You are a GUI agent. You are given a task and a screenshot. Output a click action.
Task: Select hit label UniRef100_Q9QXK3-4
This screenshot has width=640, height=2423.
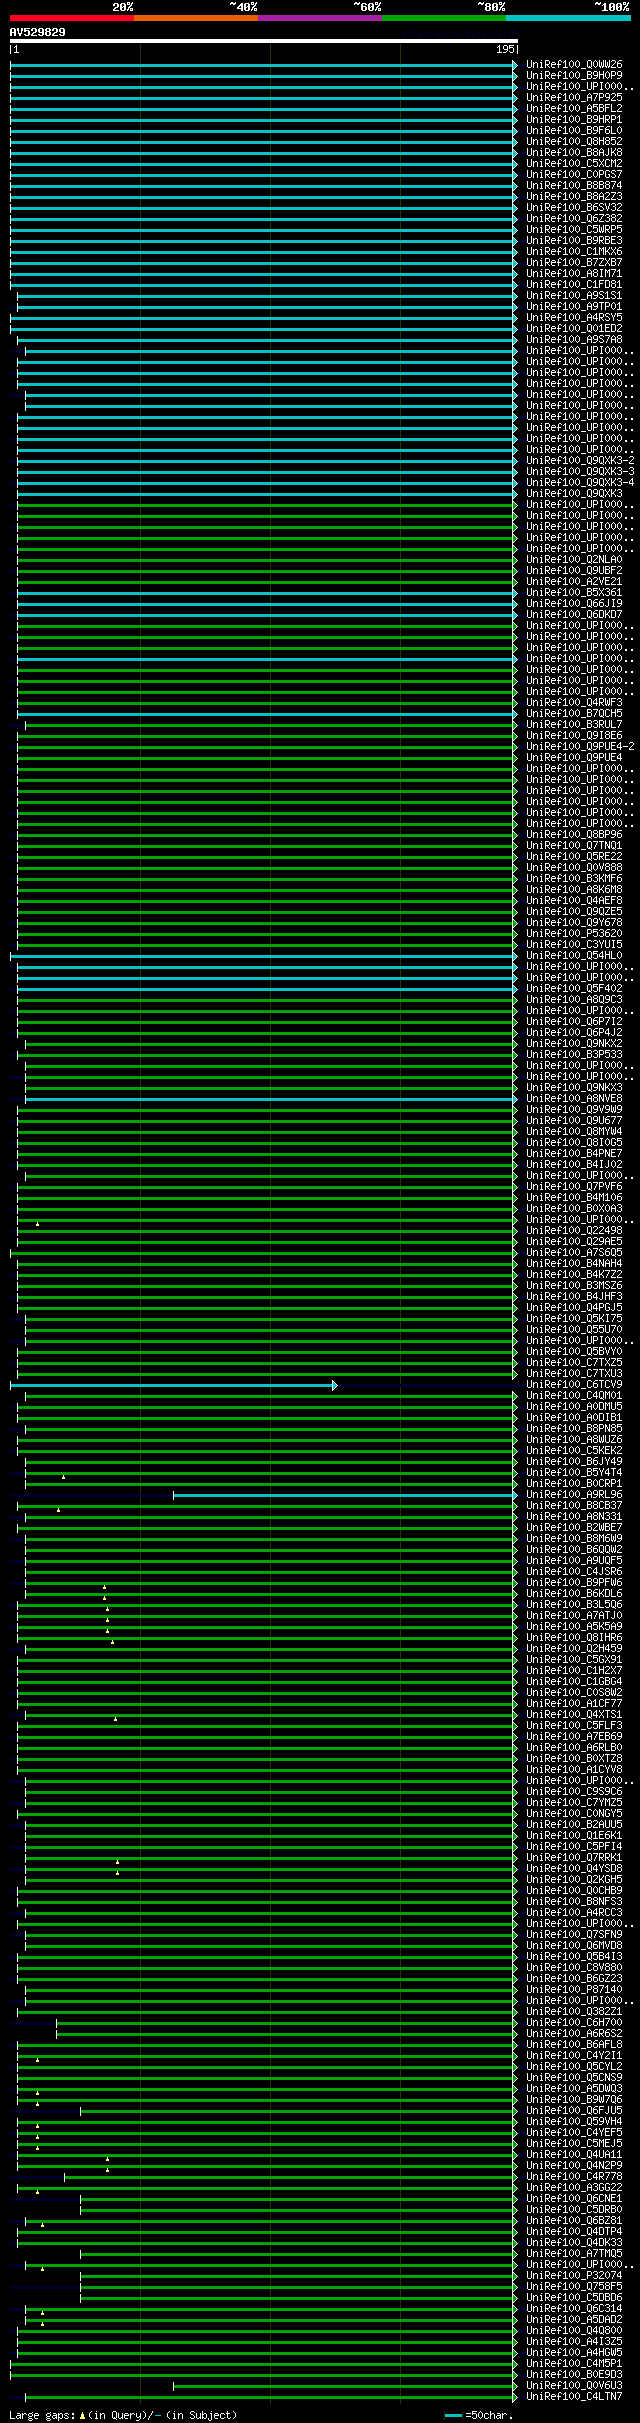click(580, 483)
